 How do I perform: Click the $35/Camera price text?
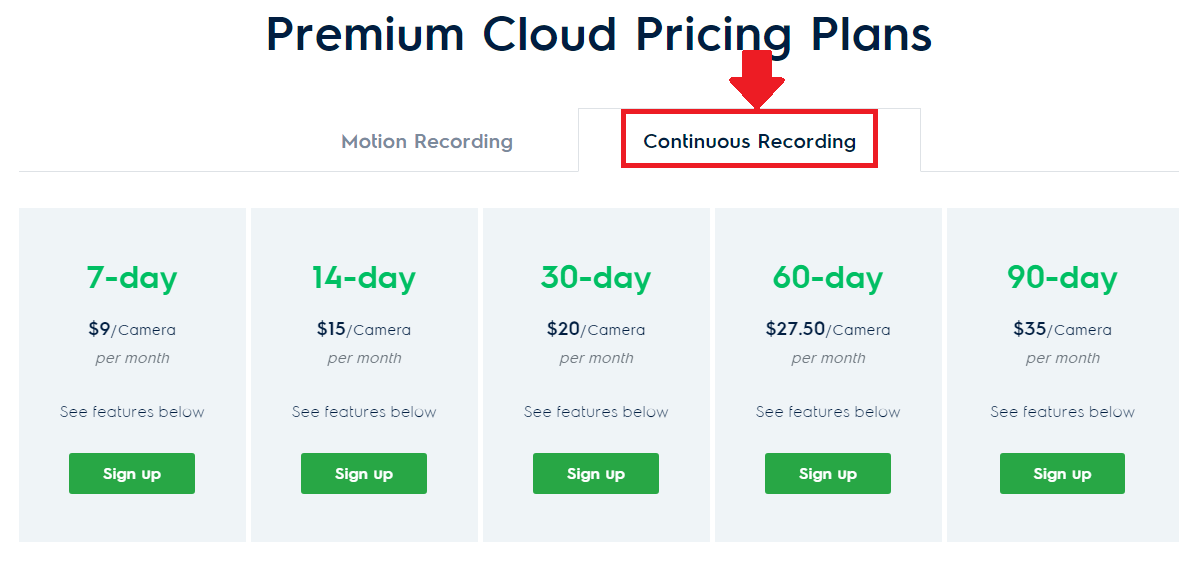[x=1062, y=329]
